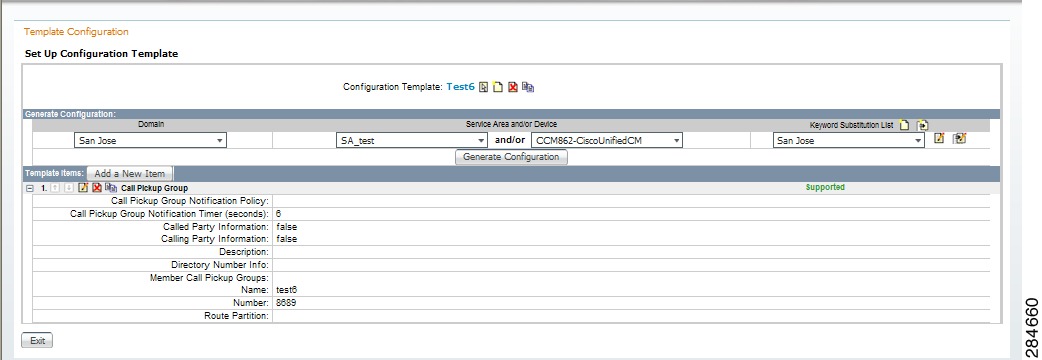Click the icon right of keyword list edit

[959, 138]
